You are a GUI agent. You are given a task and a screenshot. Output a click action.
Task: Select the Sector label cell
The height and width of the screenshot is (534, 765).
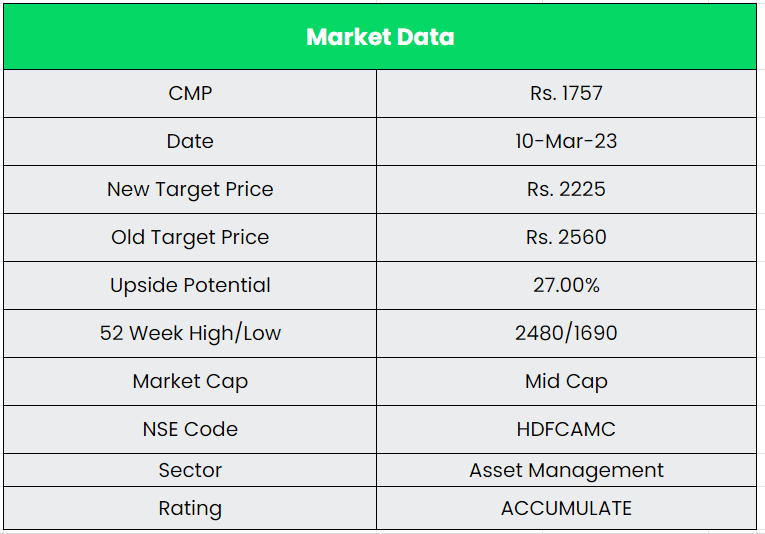click(190, 470)
